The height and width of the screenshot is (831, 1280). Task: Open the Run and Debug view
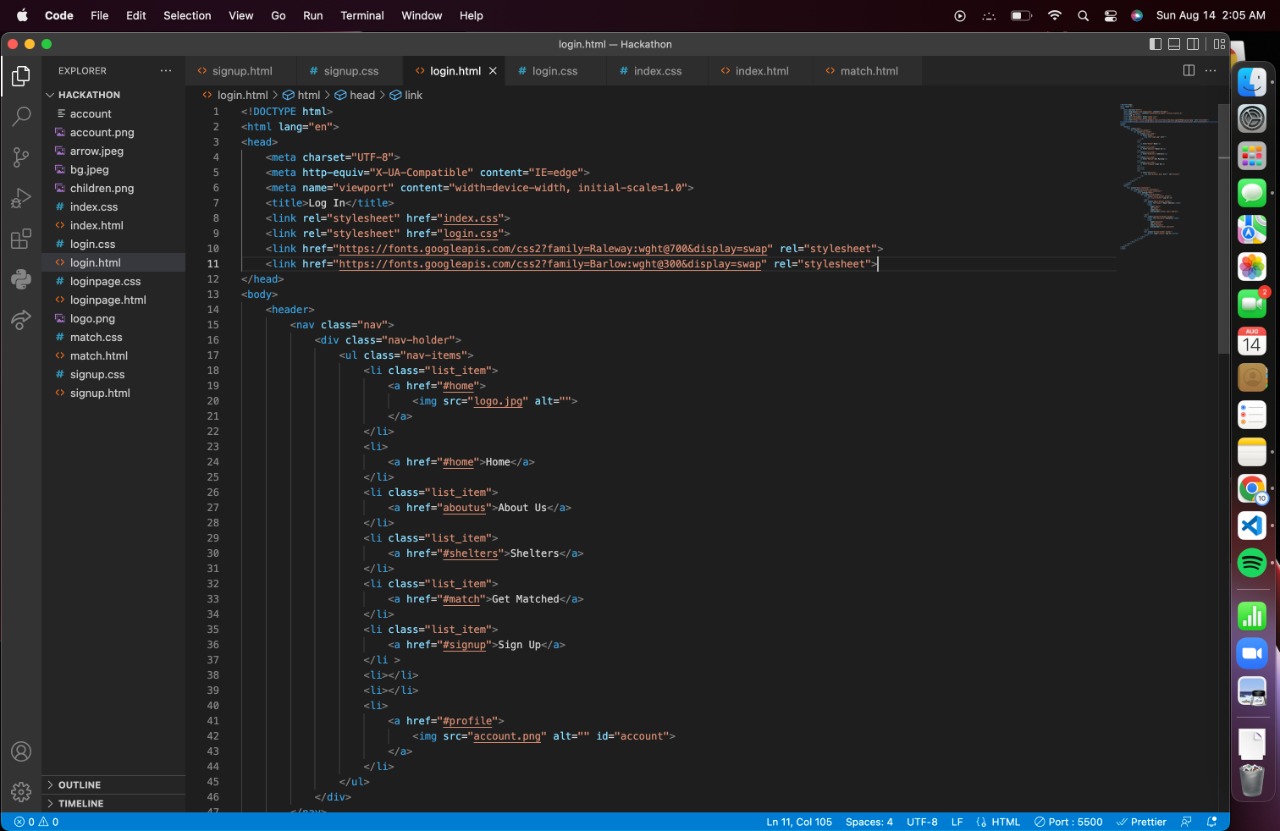coord(21,198)
